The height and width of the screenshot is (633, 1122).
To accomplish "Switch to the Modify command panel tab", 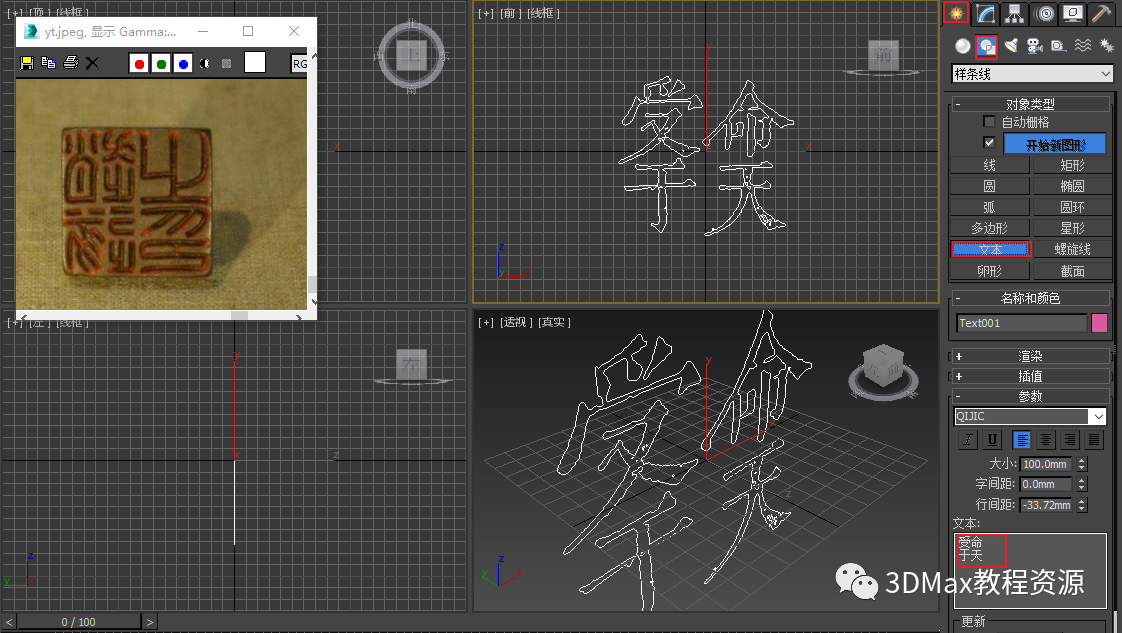I will 985,13.
